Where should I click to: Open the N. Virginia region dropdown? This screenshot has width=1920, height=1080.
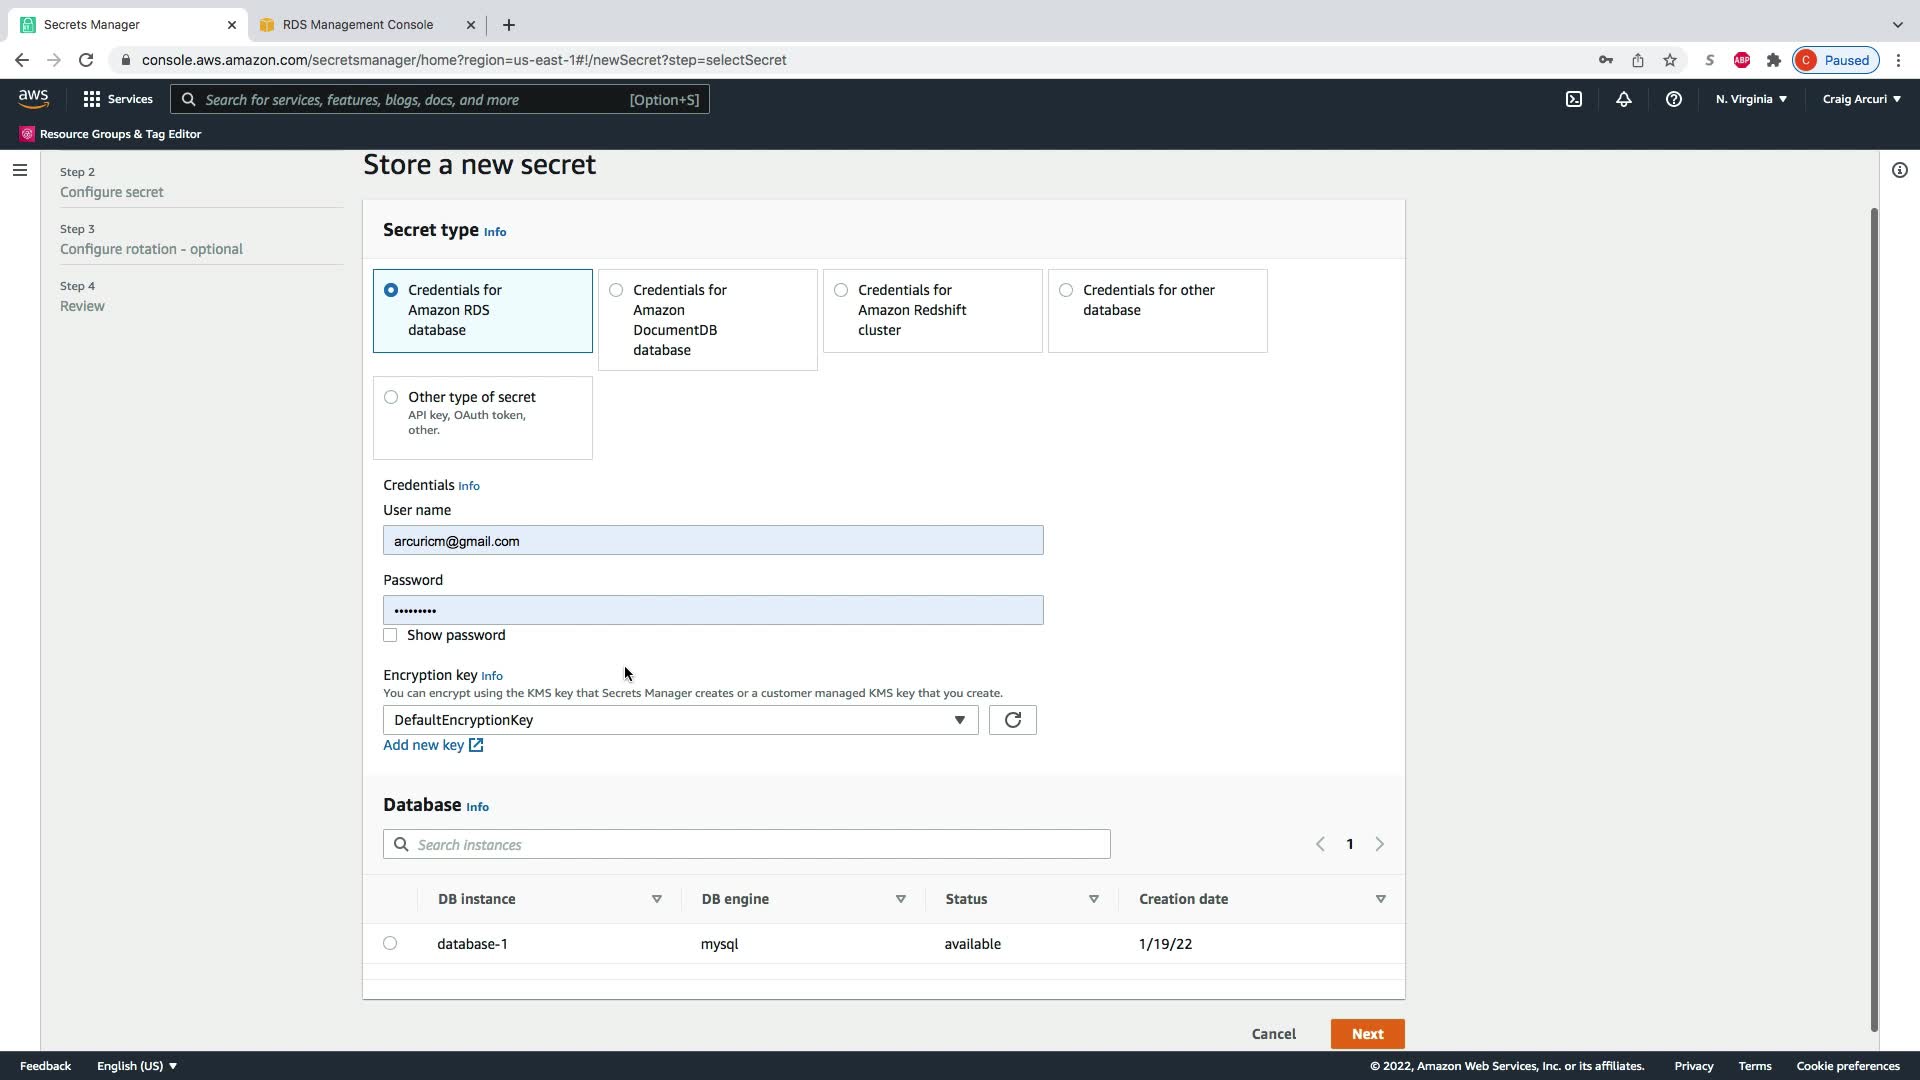[x=1751, y=99]
